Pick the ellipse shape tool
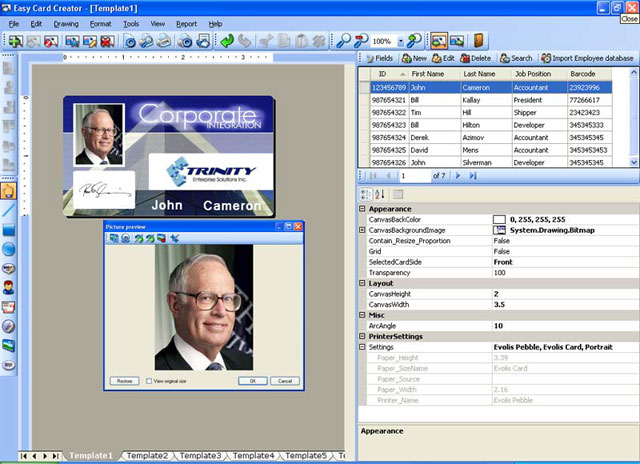The image size is (640, 464). coord(8,249)
